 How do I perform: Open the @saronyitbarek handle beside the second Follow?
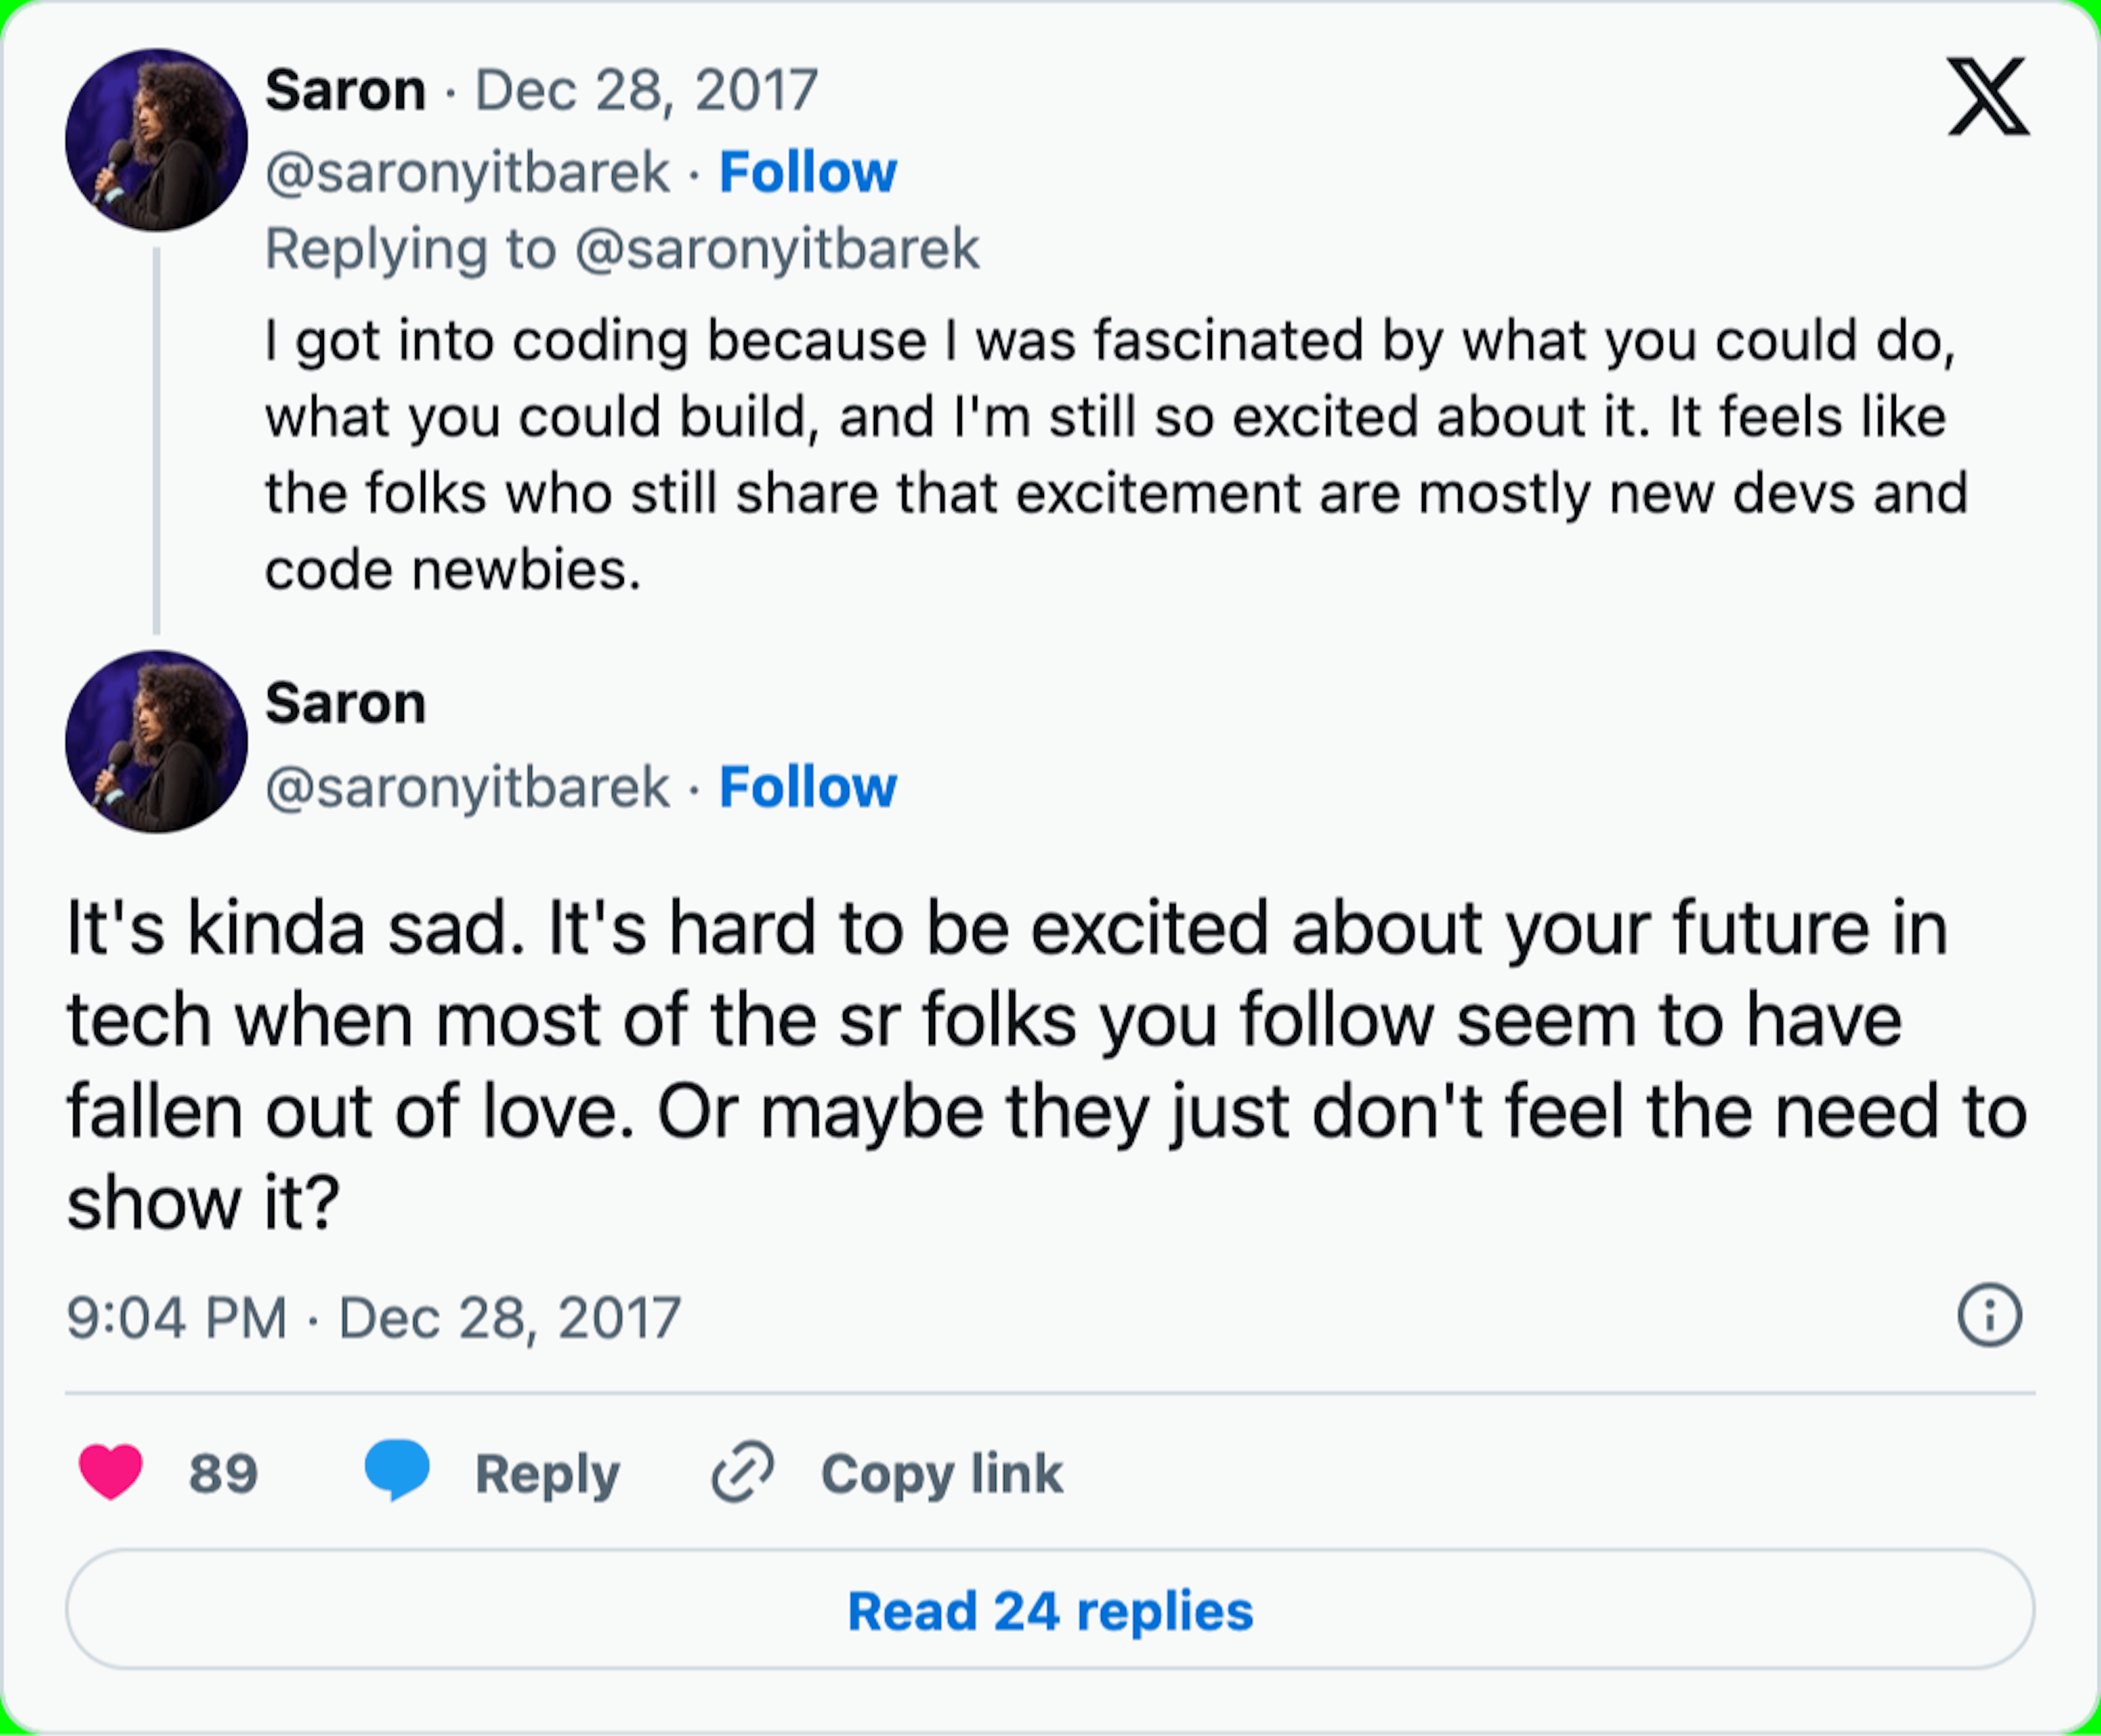click(x=467, y=787)
